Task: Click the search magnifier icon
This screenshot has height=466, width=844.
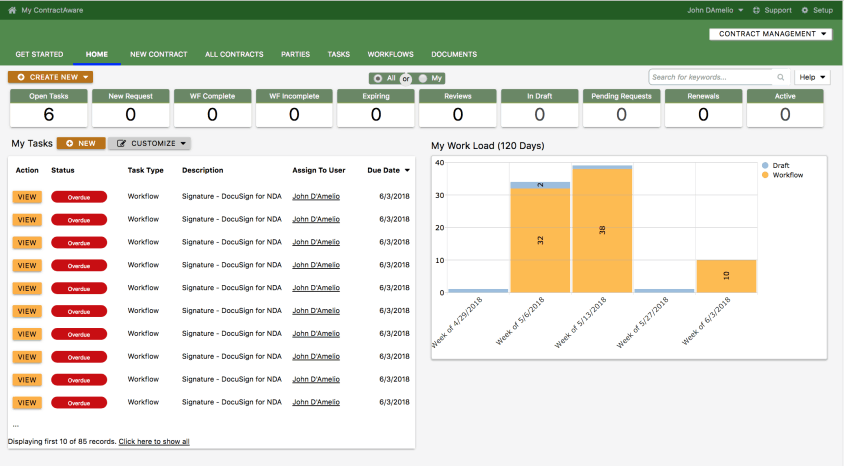Action: point(780,77)
